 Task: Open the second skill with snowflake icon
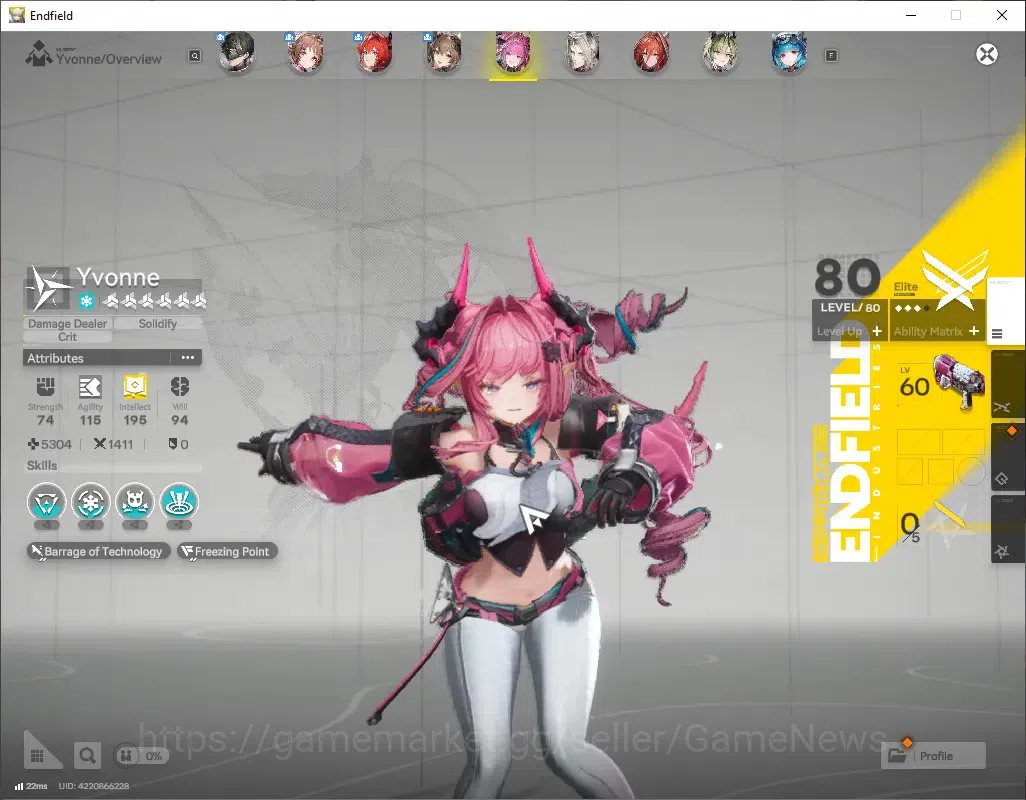click(90, 502)
